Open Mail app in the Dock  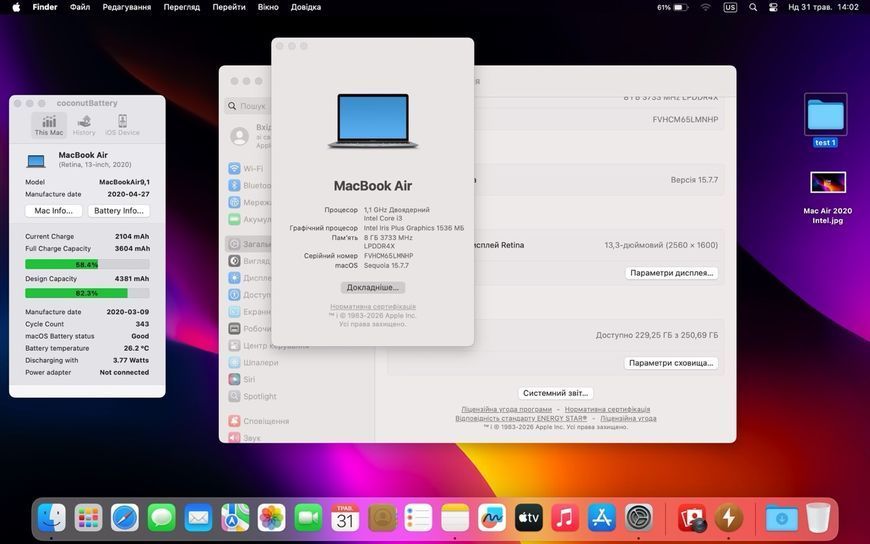coord(198,518)
